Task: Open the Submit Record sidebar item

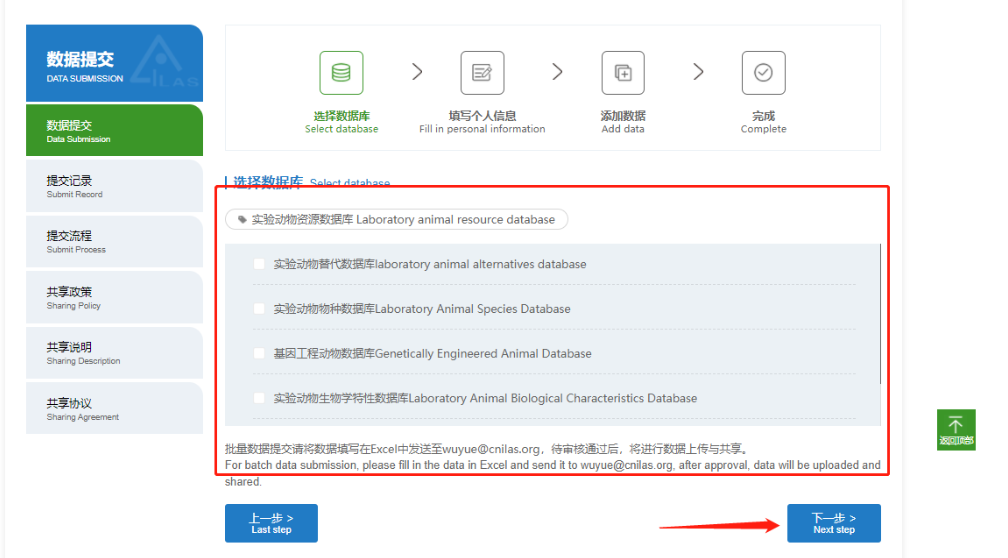Action: click(x=114, y=186)
